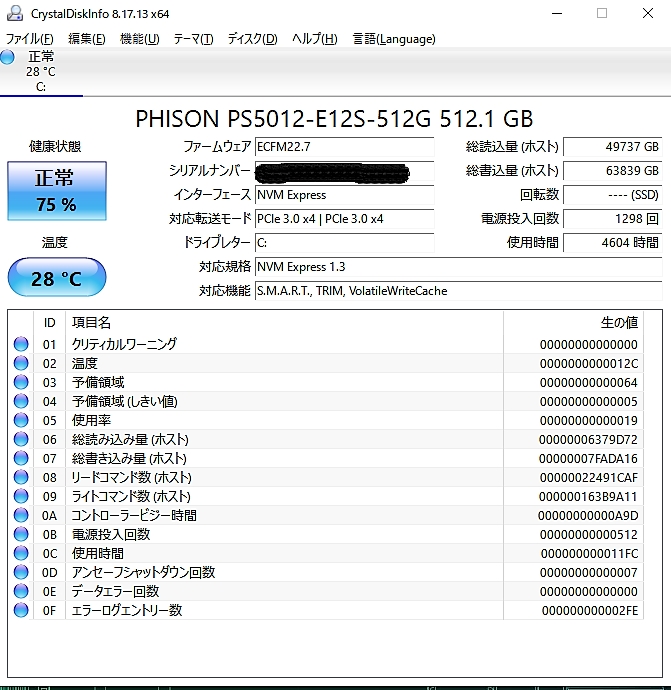Open the 言語(Language) menu
The image size is (671, 690).
point(394,39)
